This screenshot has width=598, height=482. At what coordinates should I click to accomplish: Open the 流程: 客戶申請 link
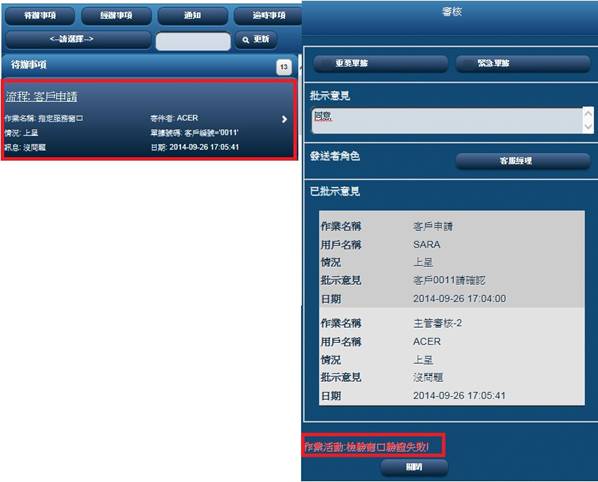pos(41,97)
